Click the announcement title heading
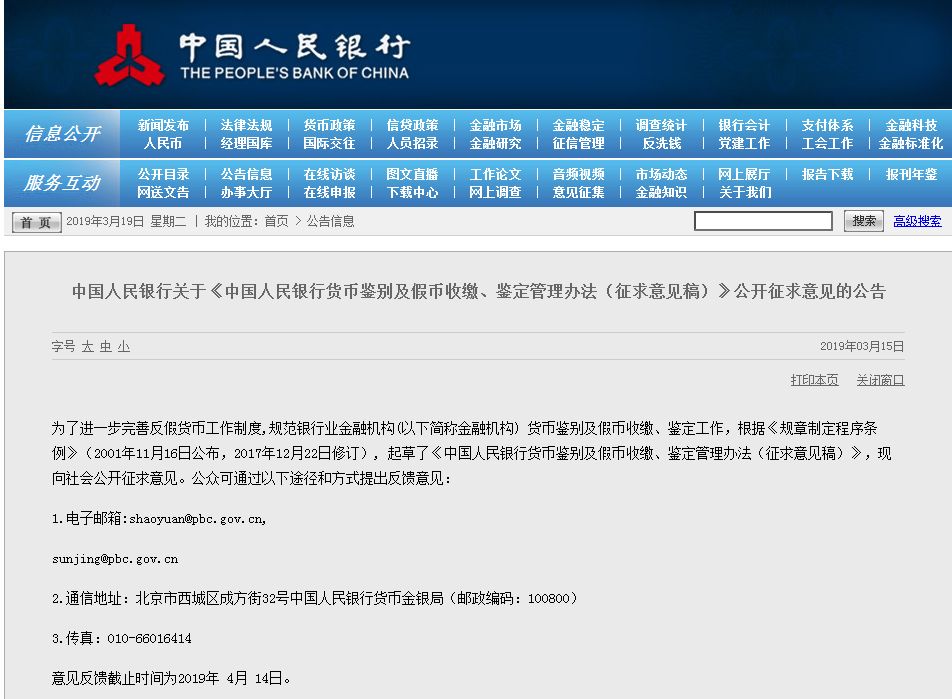The height and width of the screenshot is (699, 952). click(x=479, y=292)
